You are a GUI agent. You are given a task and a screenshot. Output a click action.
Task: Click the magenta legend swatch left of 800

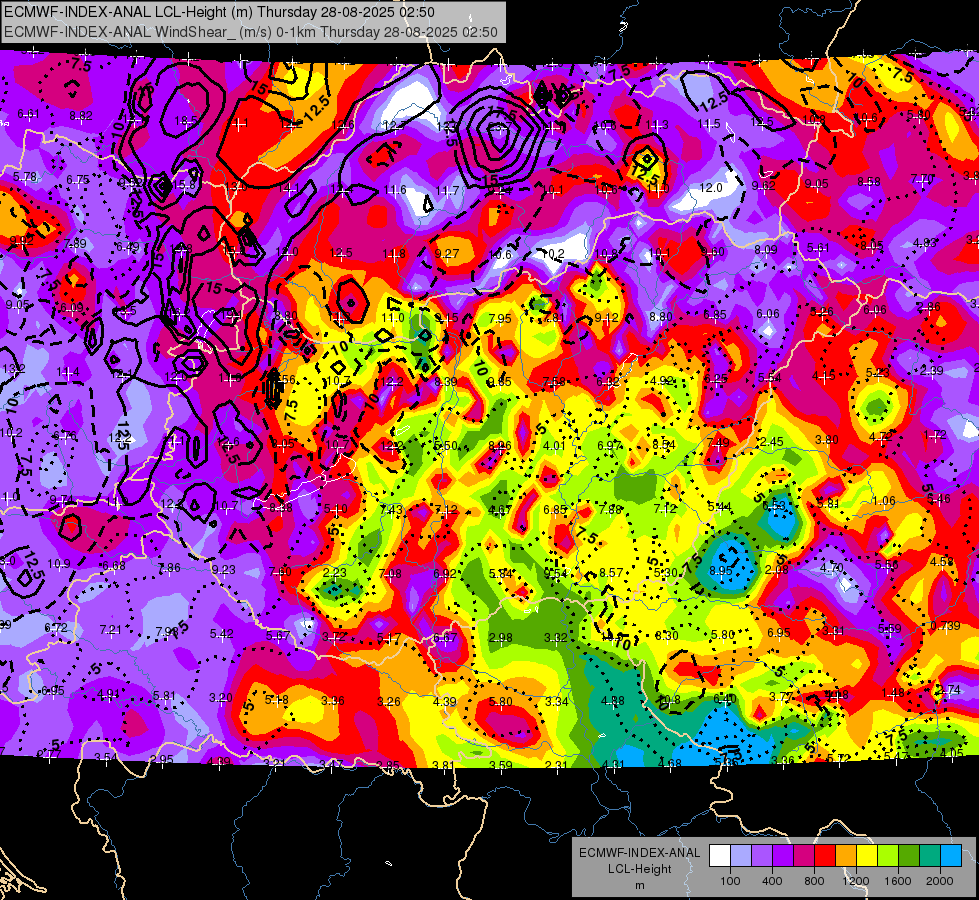click(x=804, y=856)
